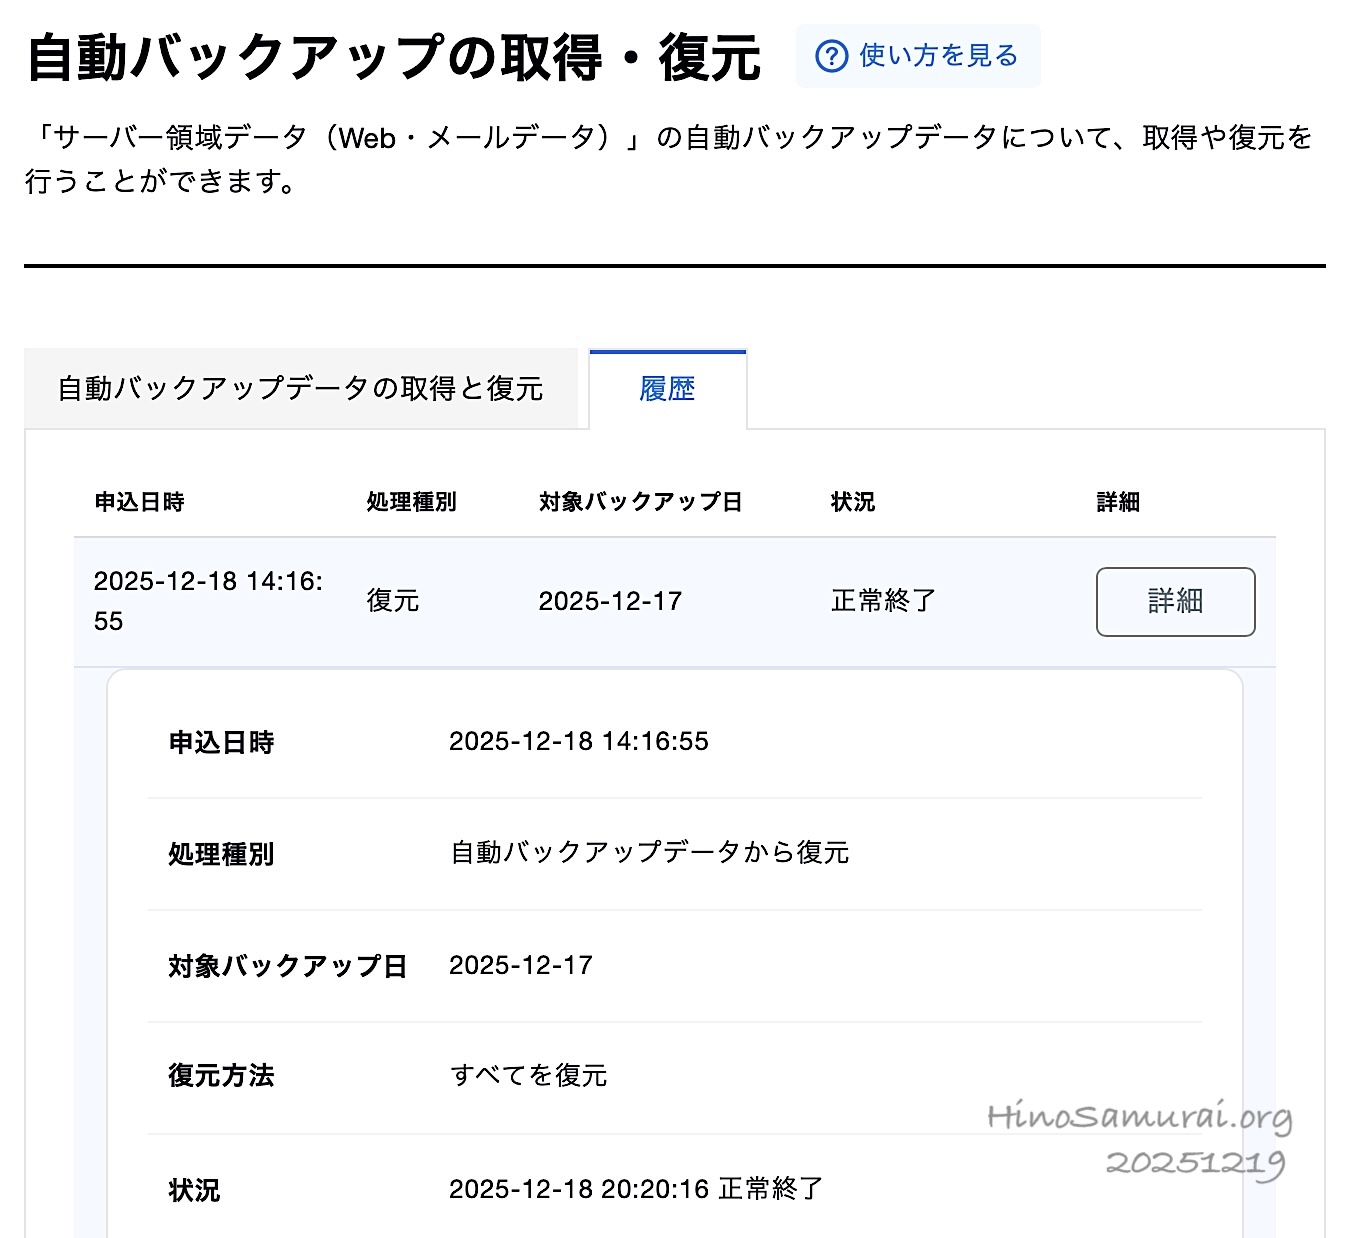Click the 20:20:16 正常終了 completion status
Image resolution: width=1345 pixels, height=1238 pixels.
click(x=636, y=1189)
